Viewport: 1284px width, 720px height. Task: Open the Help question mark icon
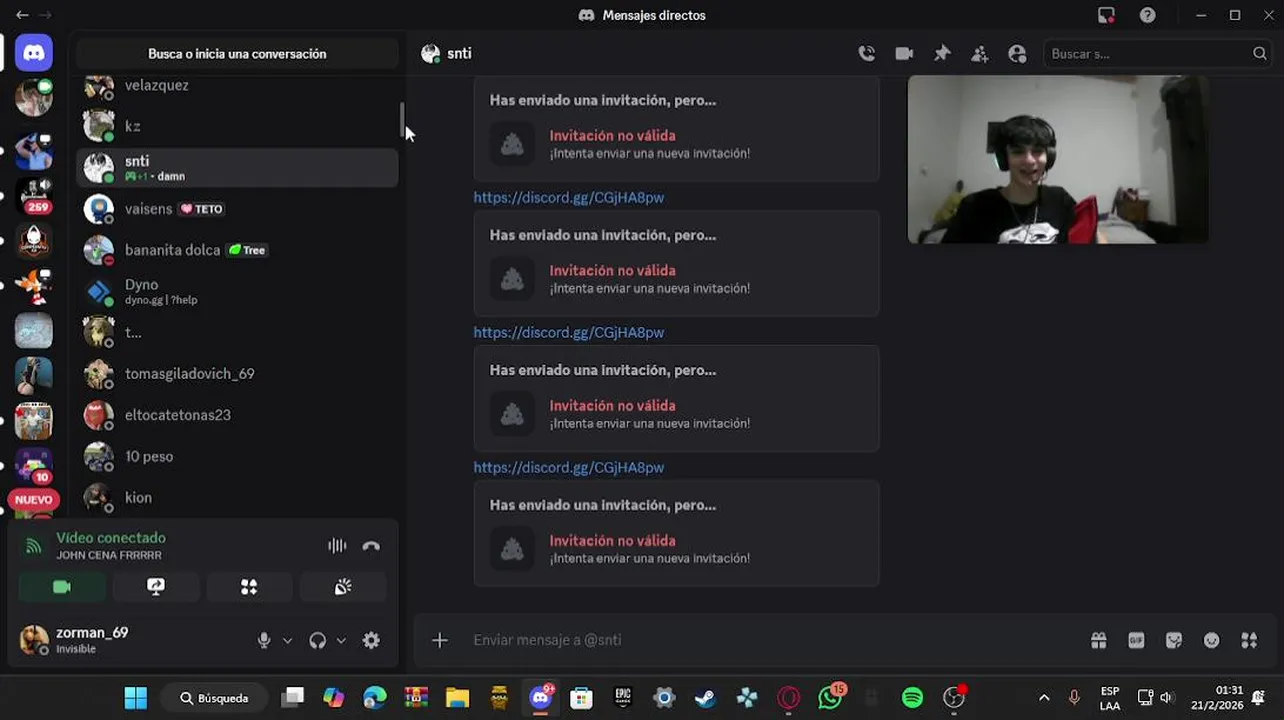1148,15
